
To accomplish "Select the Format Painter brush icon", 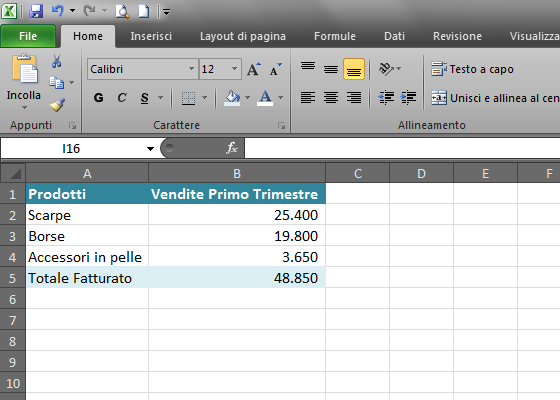I will (x=57, y=105).
